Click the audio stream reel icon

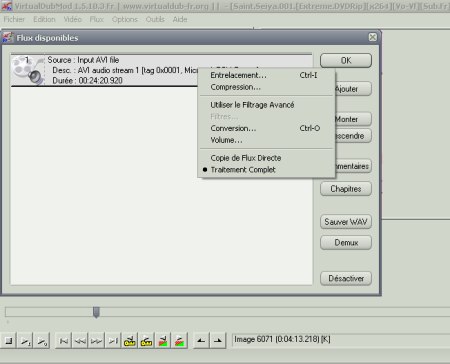coord(28,70)
